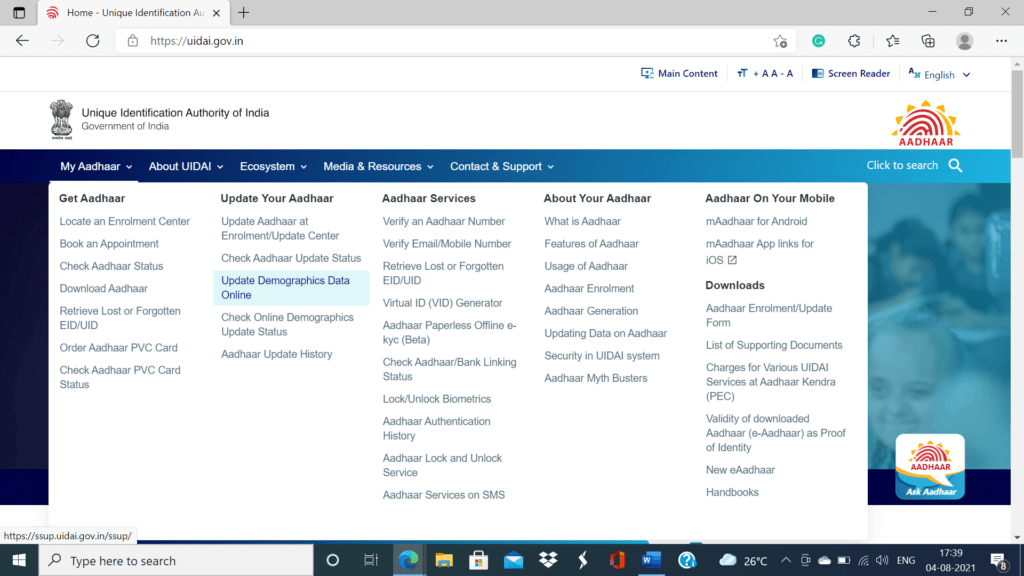1024x576 pixels.
Task: Click the Screen Reader icon
Action: point(818,74)
